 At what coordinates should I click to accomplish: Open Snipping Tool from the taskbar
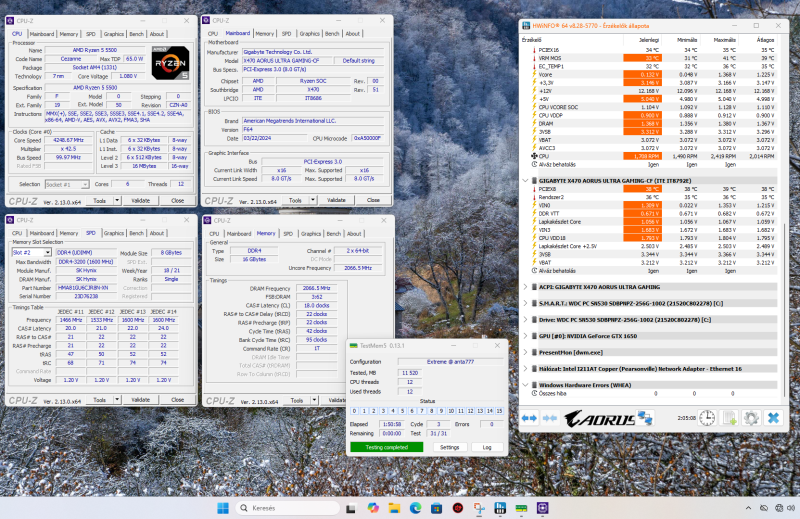[x=479, y=508]
